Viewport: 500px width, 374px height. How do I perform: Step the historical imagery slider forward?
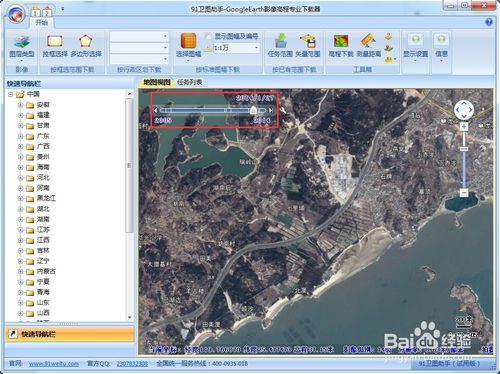(271, 110)
